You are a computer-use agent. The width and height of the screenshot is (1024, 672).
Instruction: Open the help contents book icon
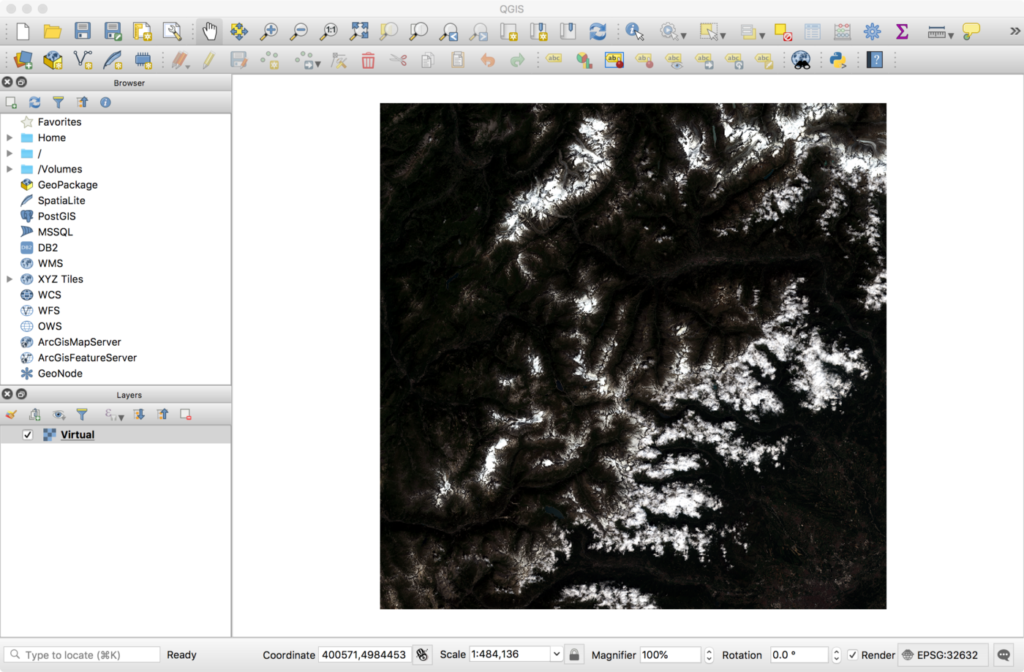click(x=874, y=60)
